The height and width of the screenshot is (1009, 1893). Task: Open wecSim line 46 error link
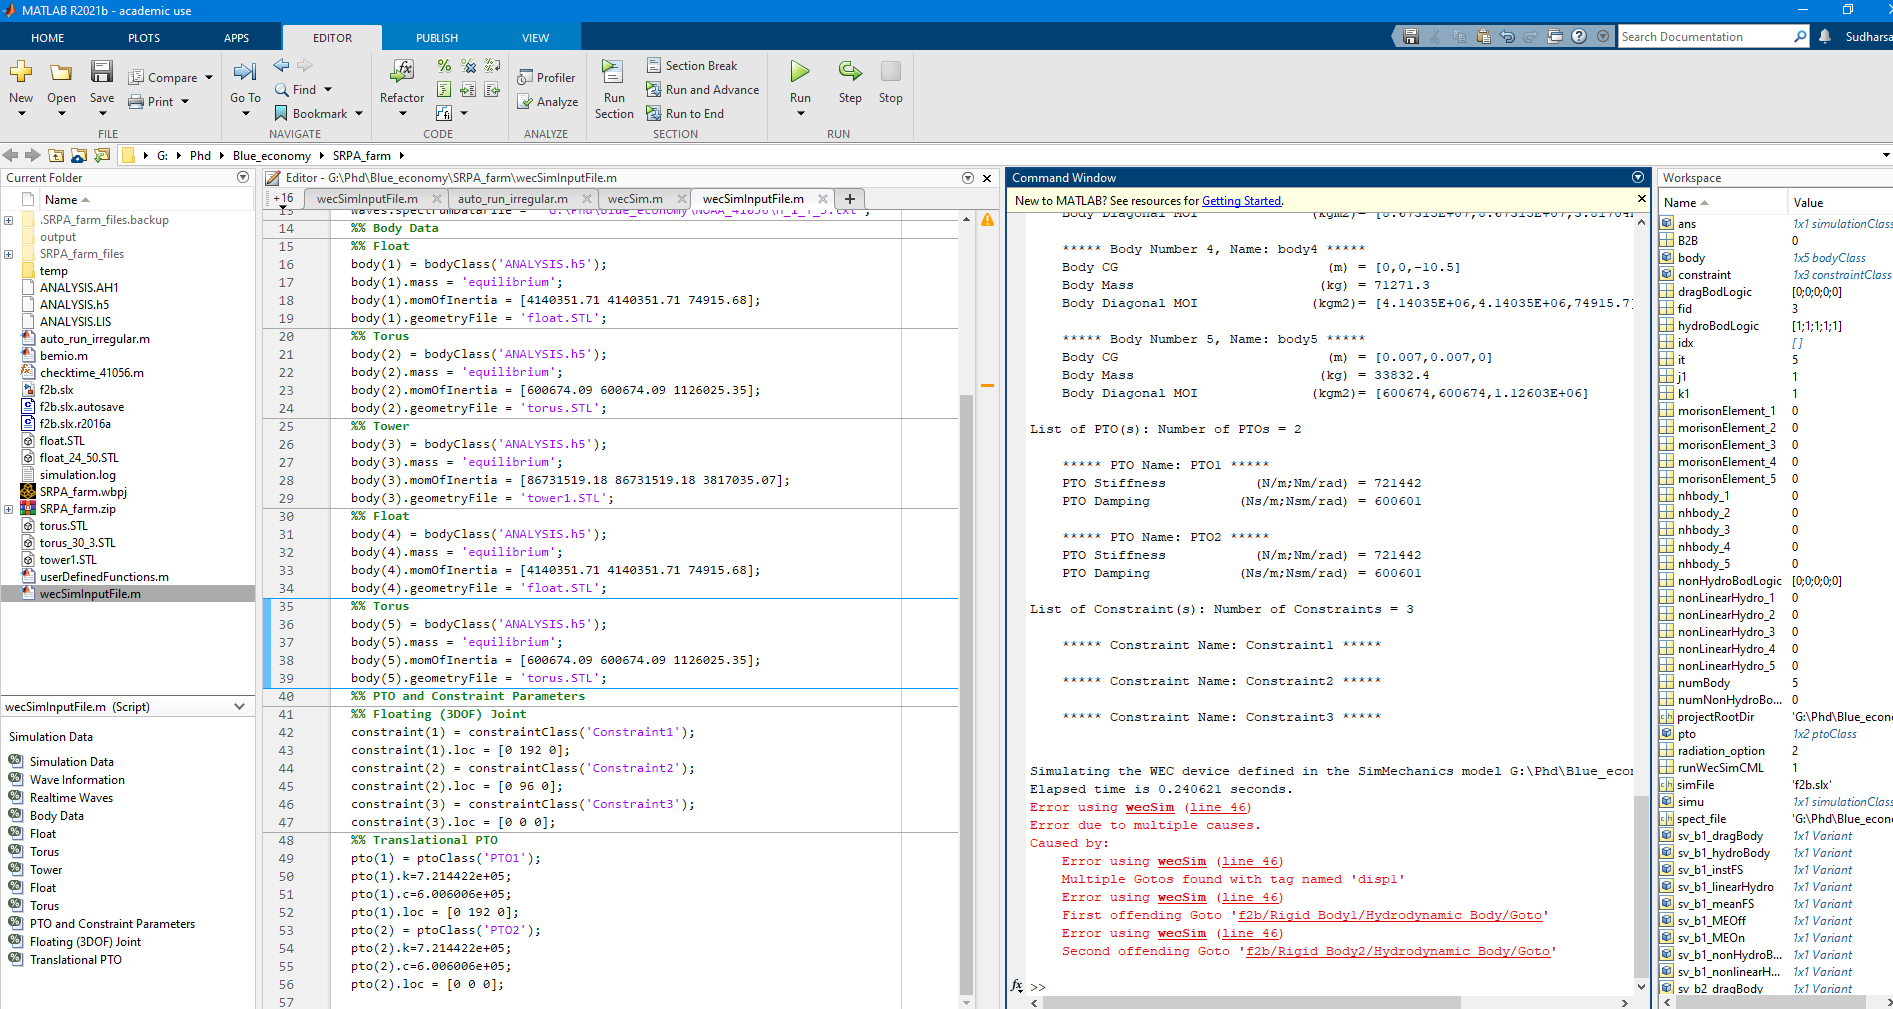1218,807
